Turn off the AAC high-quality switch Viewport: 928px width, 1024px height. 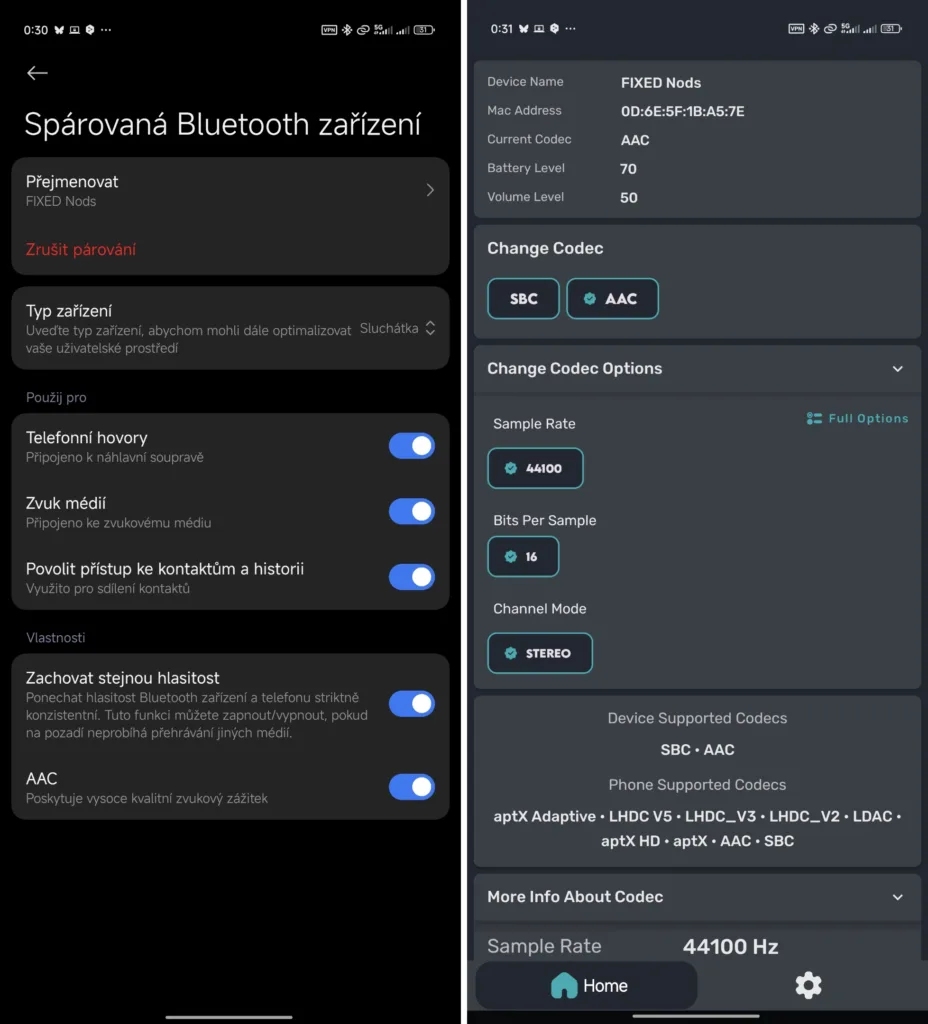411,787
